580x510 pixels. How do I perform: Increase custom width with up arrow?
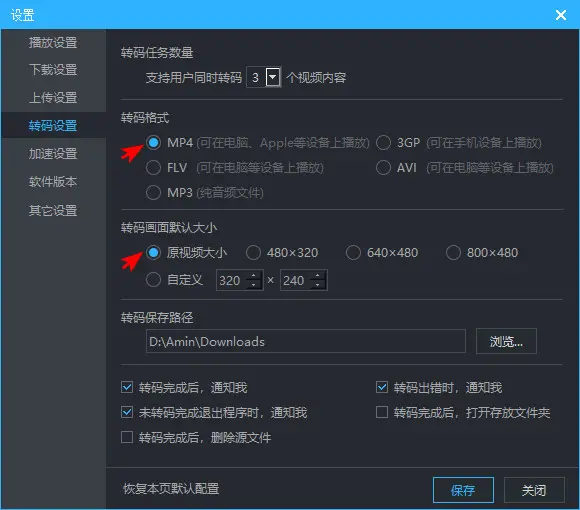click(254, 276)
